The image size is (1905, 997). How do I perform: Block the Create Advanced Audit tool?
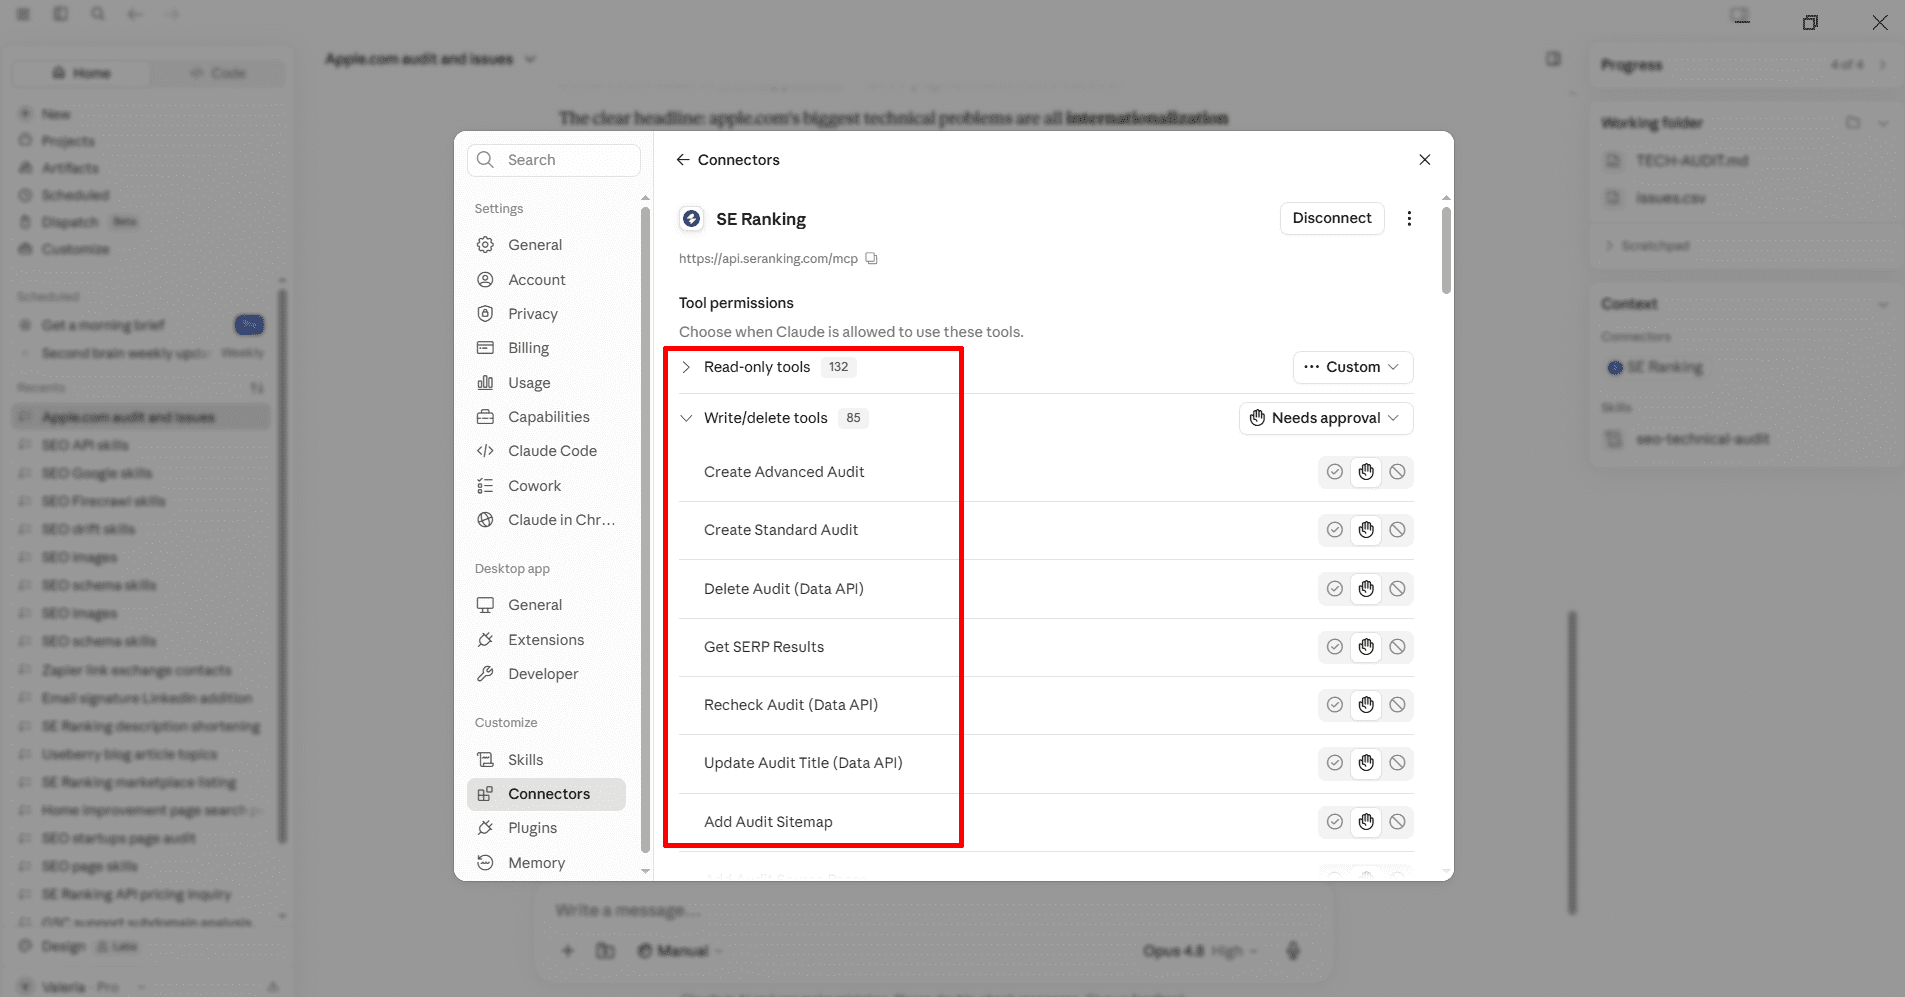[x=1397, y=472]
